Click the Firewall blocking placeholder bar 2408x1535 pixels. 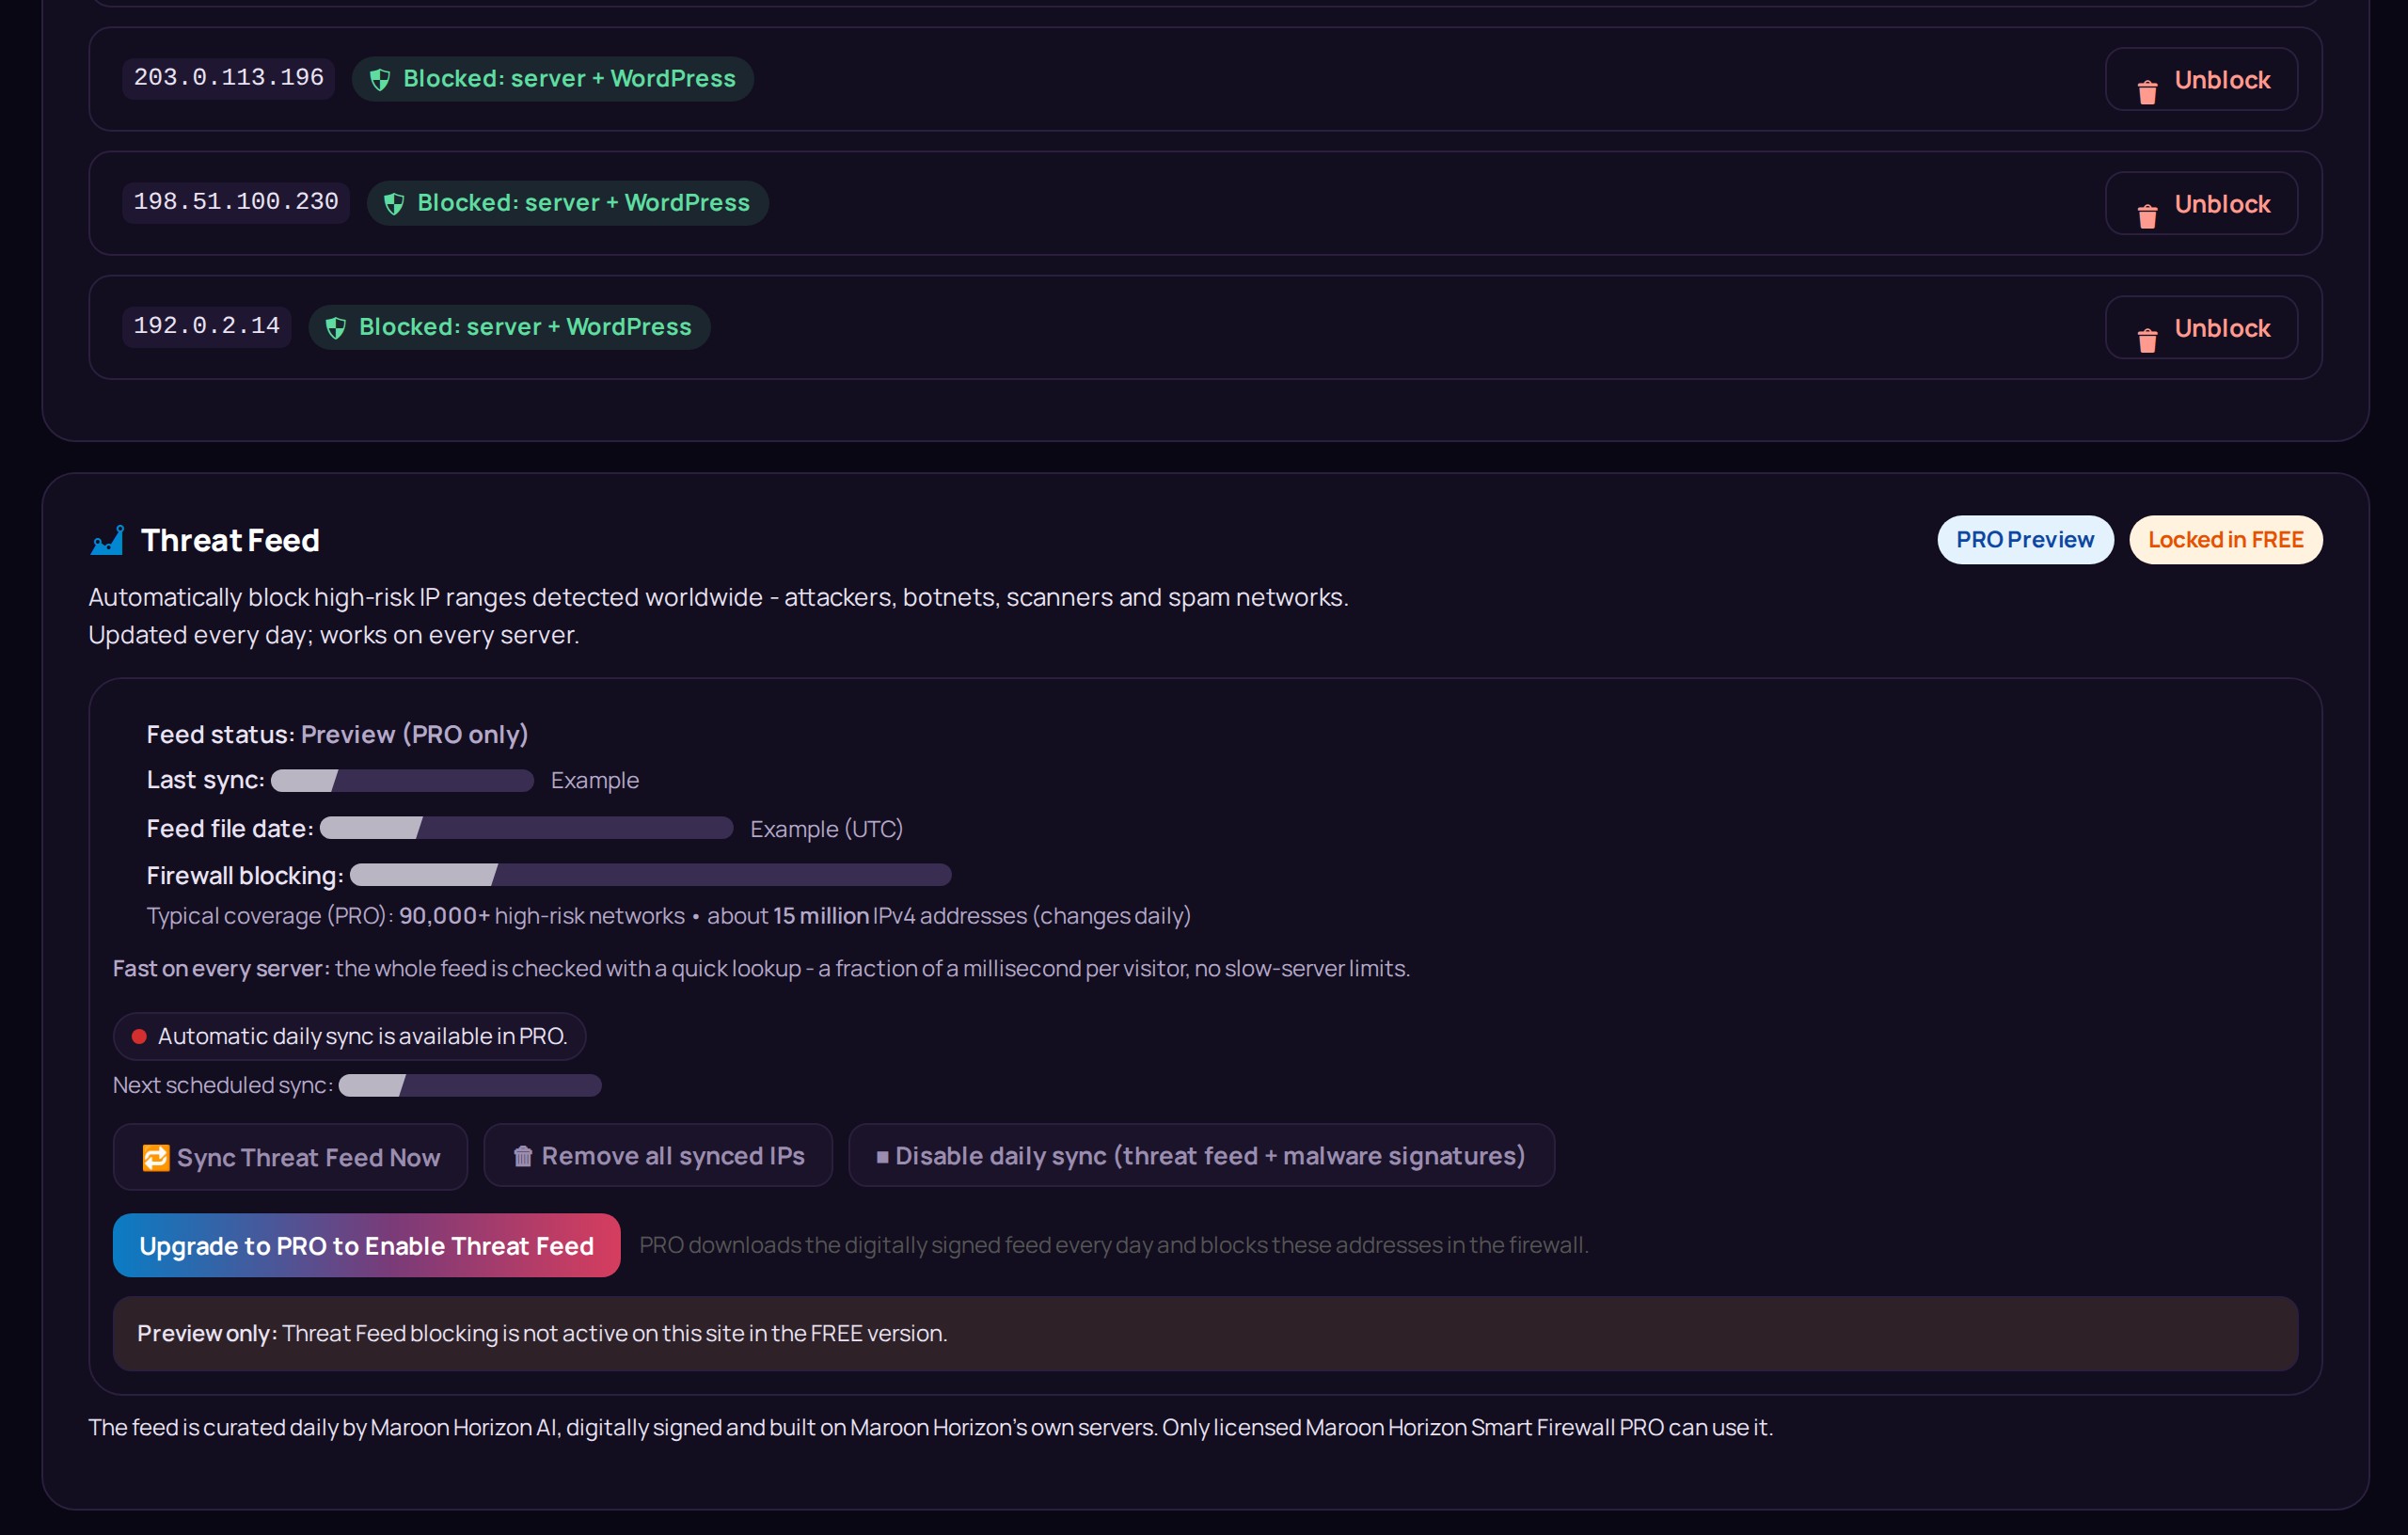650,875
